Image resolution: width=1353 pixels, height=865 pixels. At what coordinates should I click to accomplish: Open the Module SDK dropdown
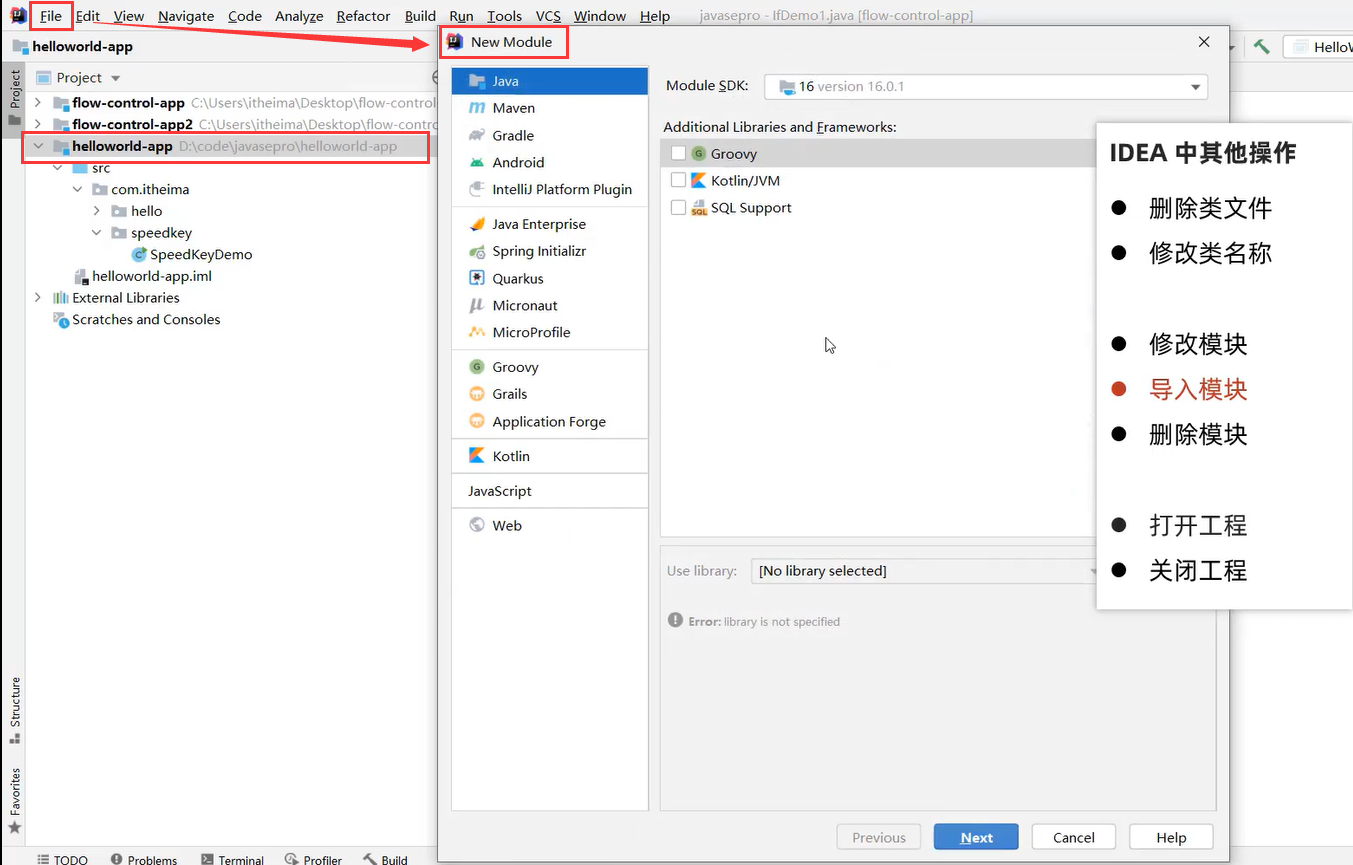click(x=986, y=87)
